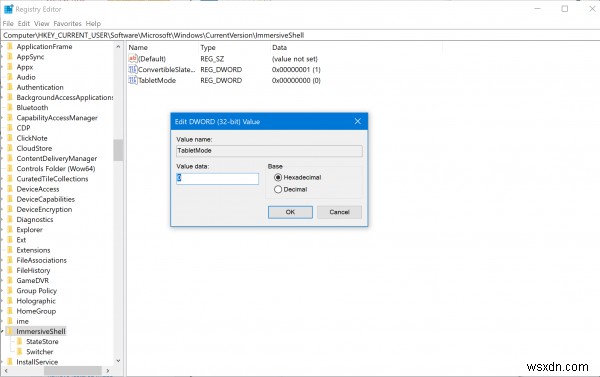Cancel the Edit DWORD dialog
Viewport: 600px width, 377px height.
click(339, 212)
